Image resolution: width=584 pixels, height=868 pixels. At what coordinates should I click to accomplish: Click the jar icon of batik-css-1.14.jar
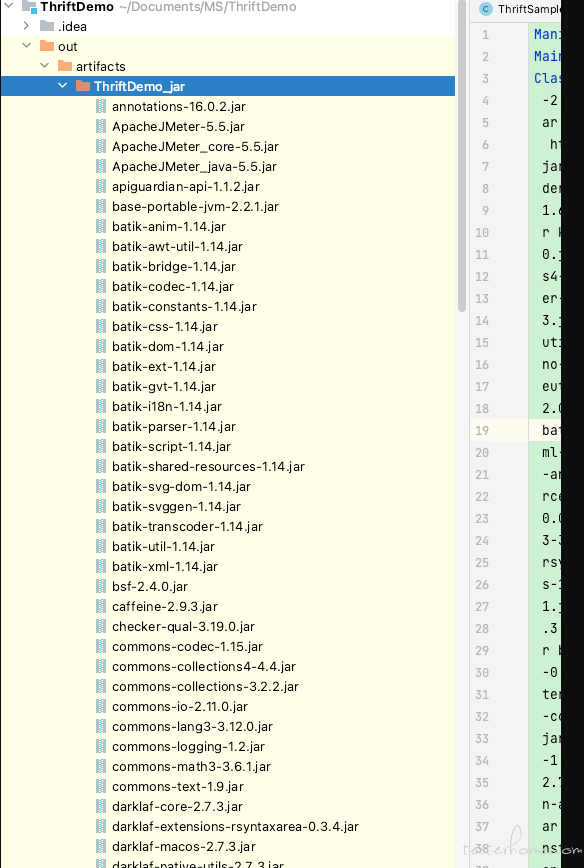coord(101,326)
